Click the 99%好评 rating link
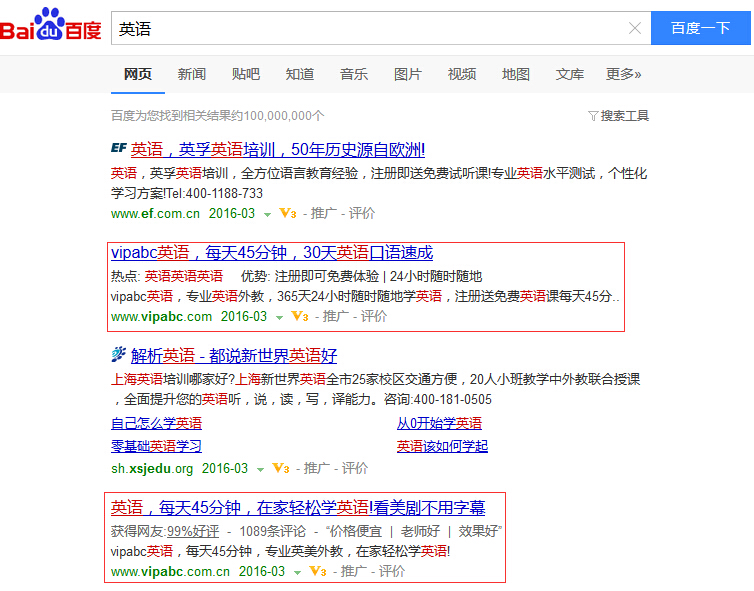This screenshot has height=591, width=754. click(x=193, y=530)
